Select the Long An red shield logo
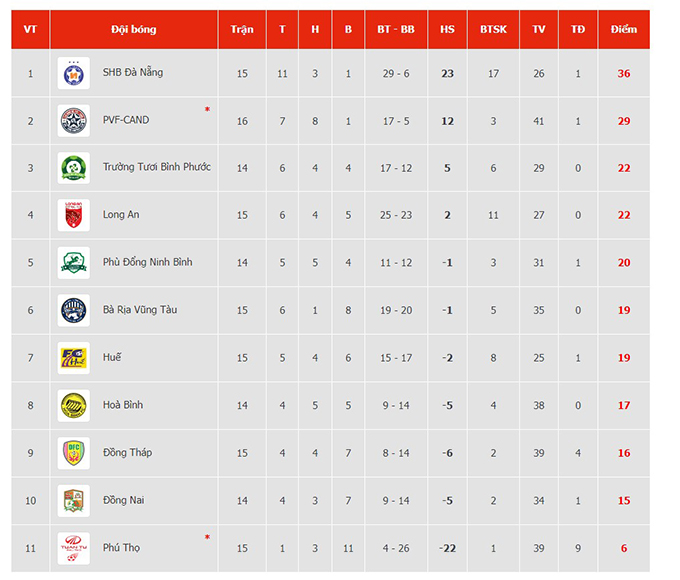The height and width of the screenshot is (580, 680). pos(74,215)
